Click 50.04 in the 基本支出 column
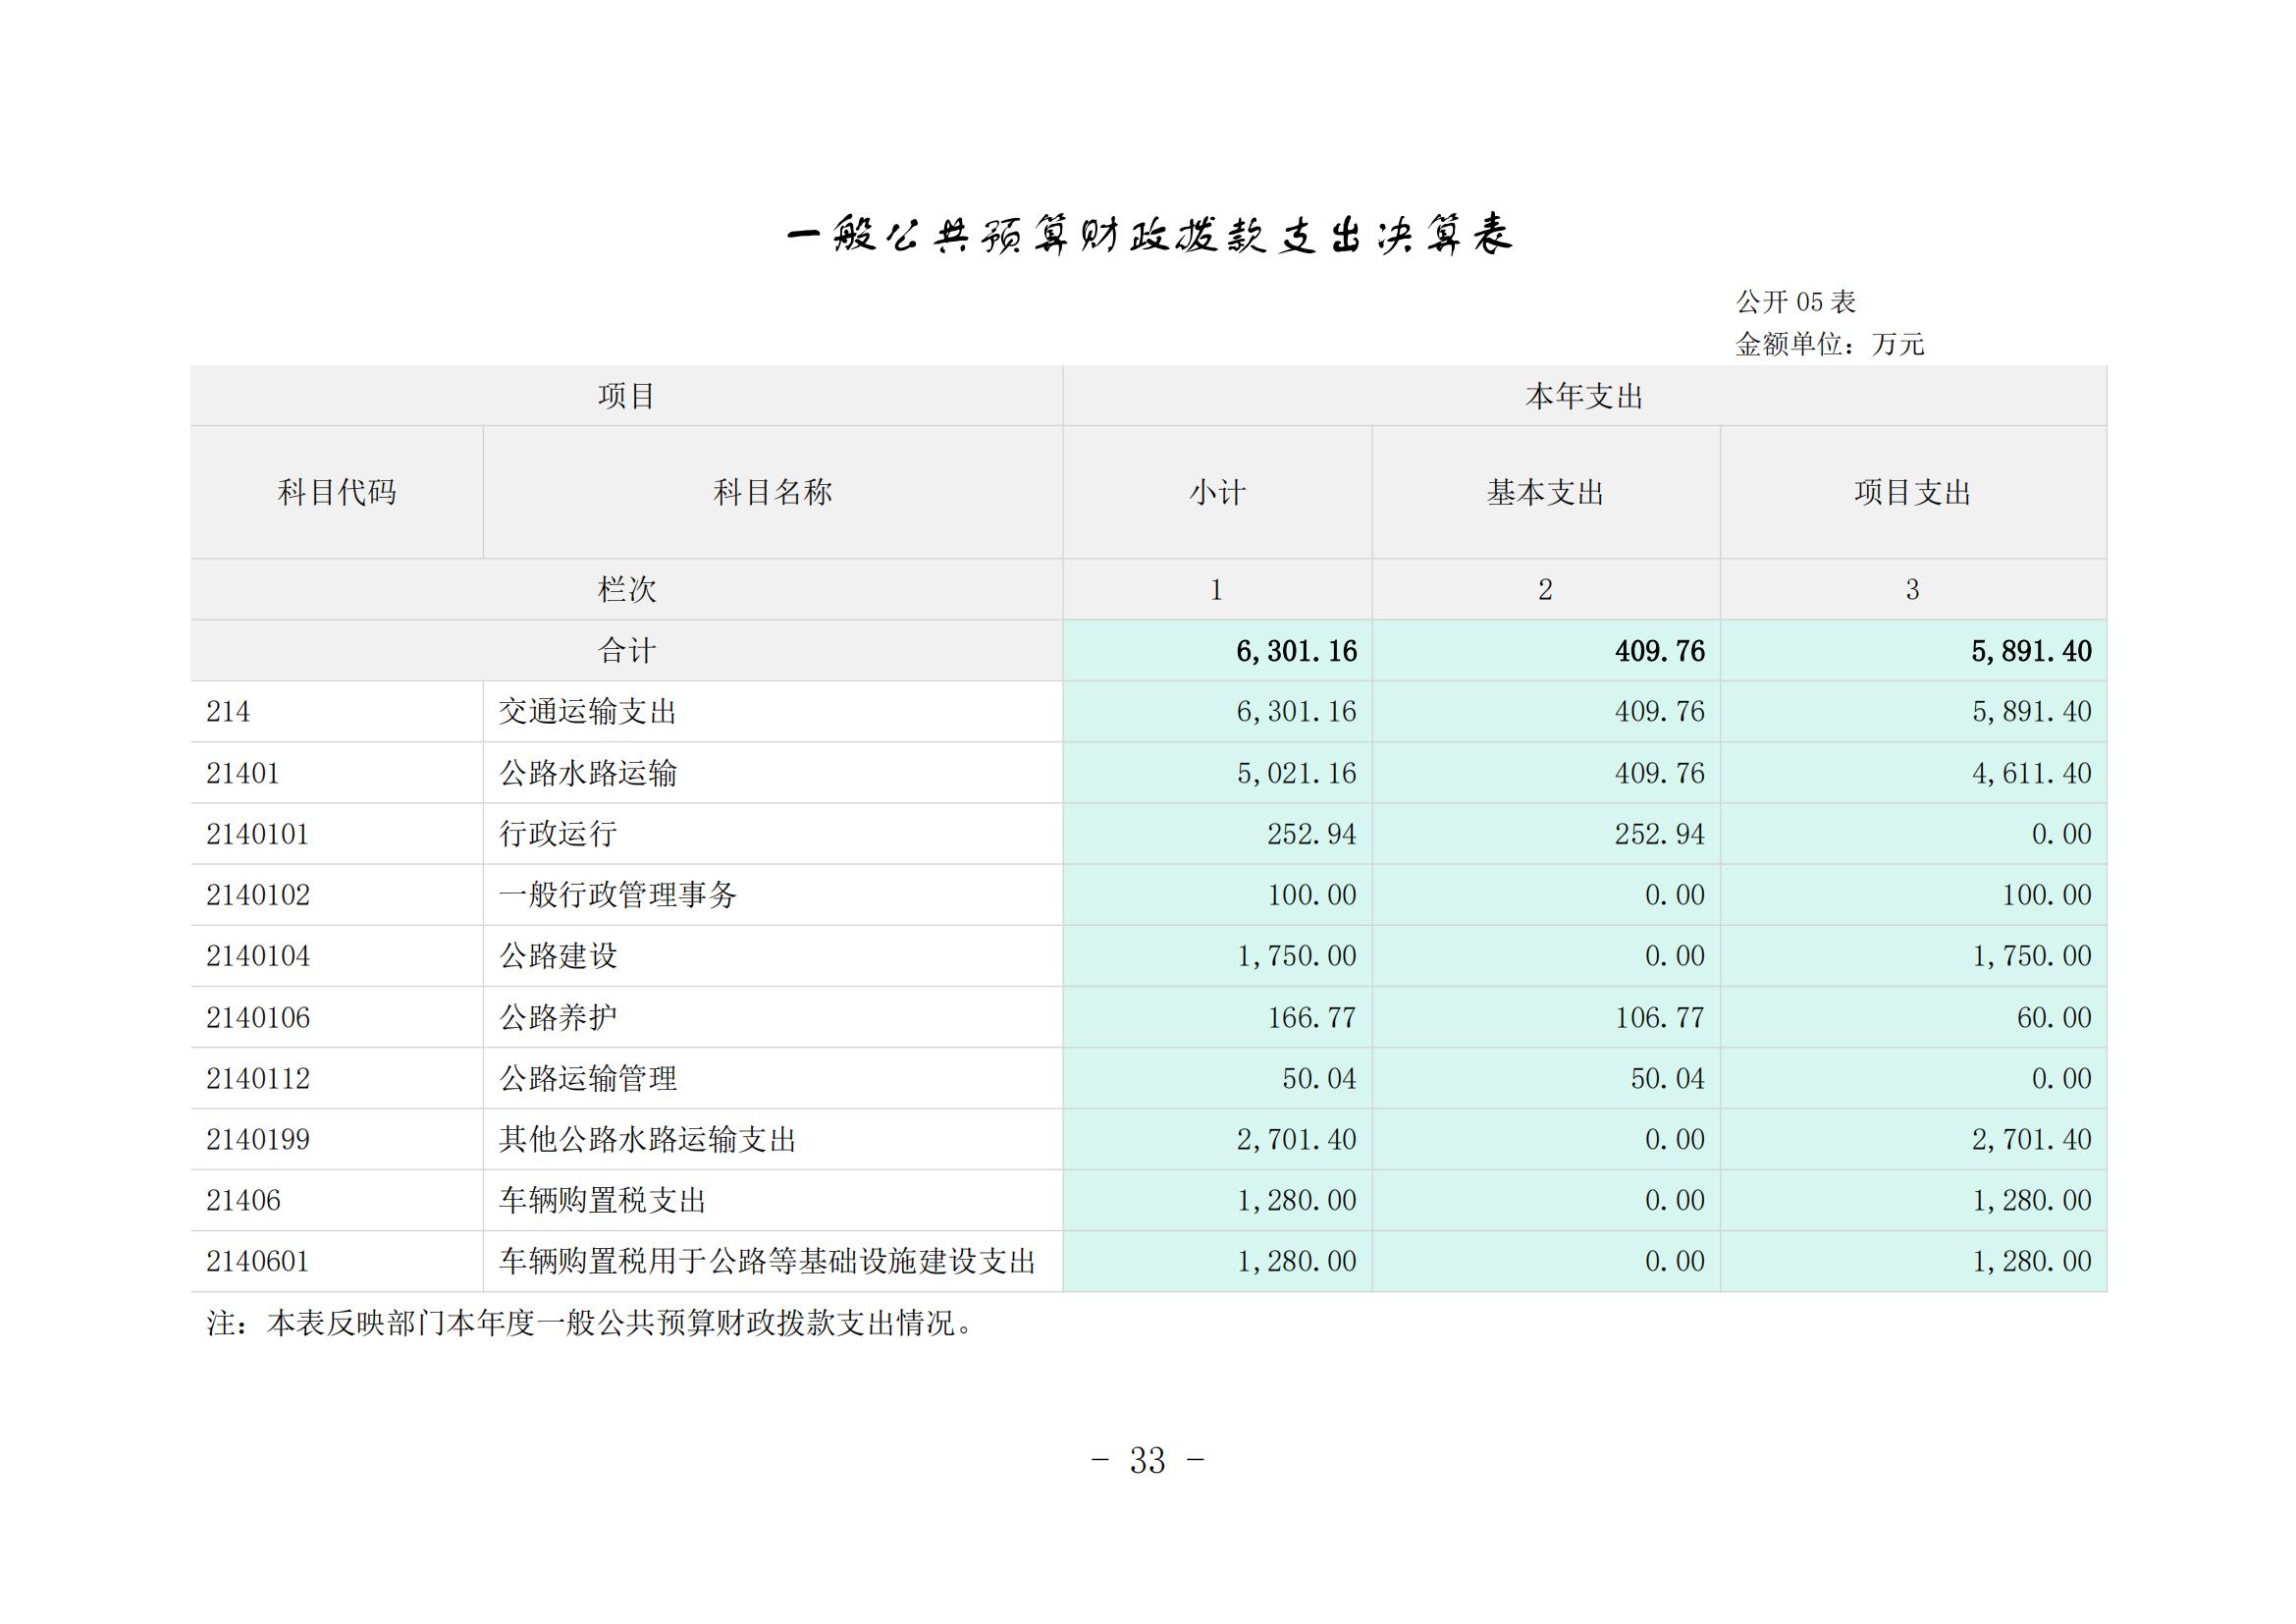The width and height of the screenshot is (2296, 1624). pyautogui.click(x=1667, y=1079)
